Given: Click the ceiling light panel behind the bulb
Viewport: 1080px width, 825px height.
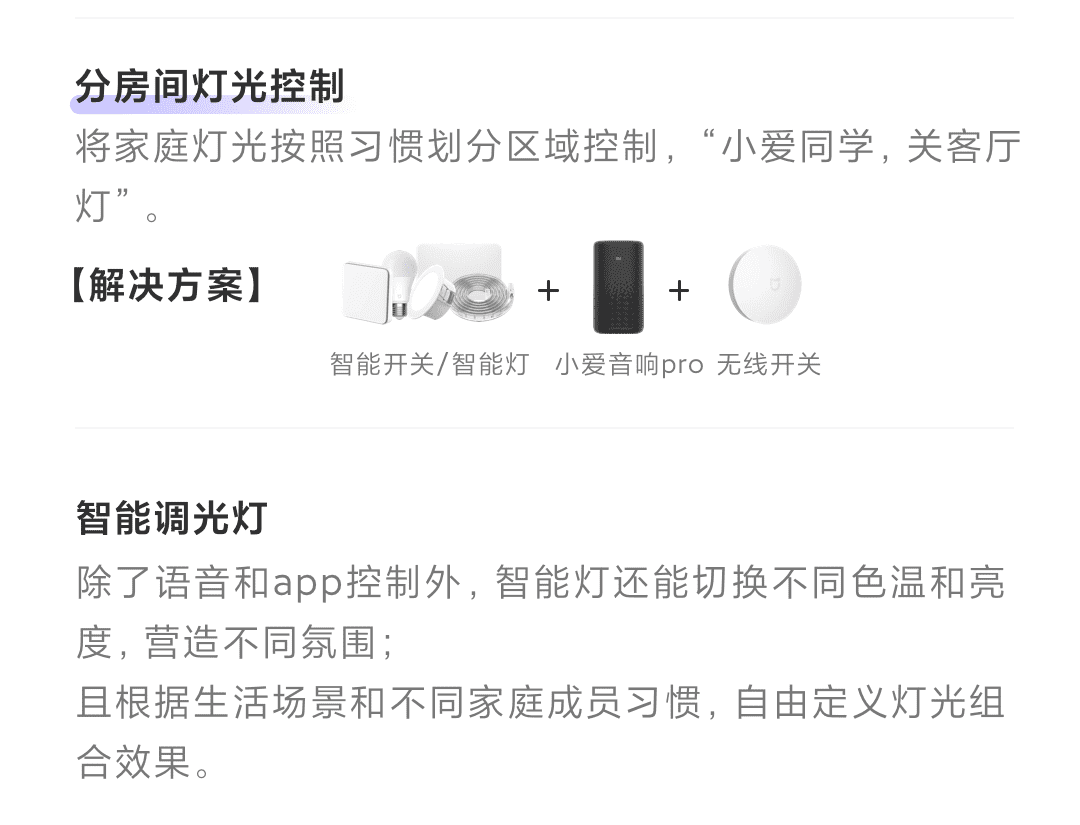Looking at the screenshot, I should pos(459,262).
